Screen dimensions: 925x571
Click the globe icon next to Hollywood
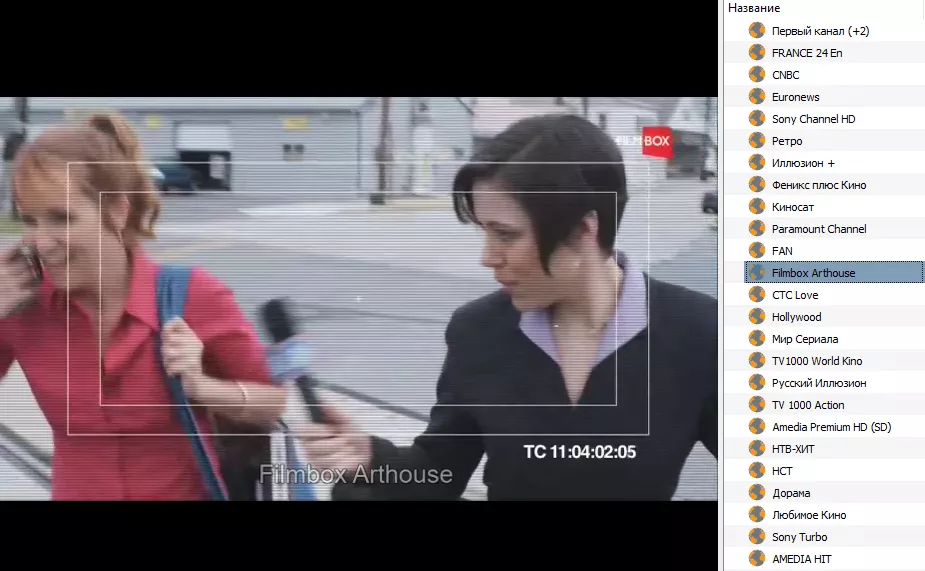[x=757, y=316]
